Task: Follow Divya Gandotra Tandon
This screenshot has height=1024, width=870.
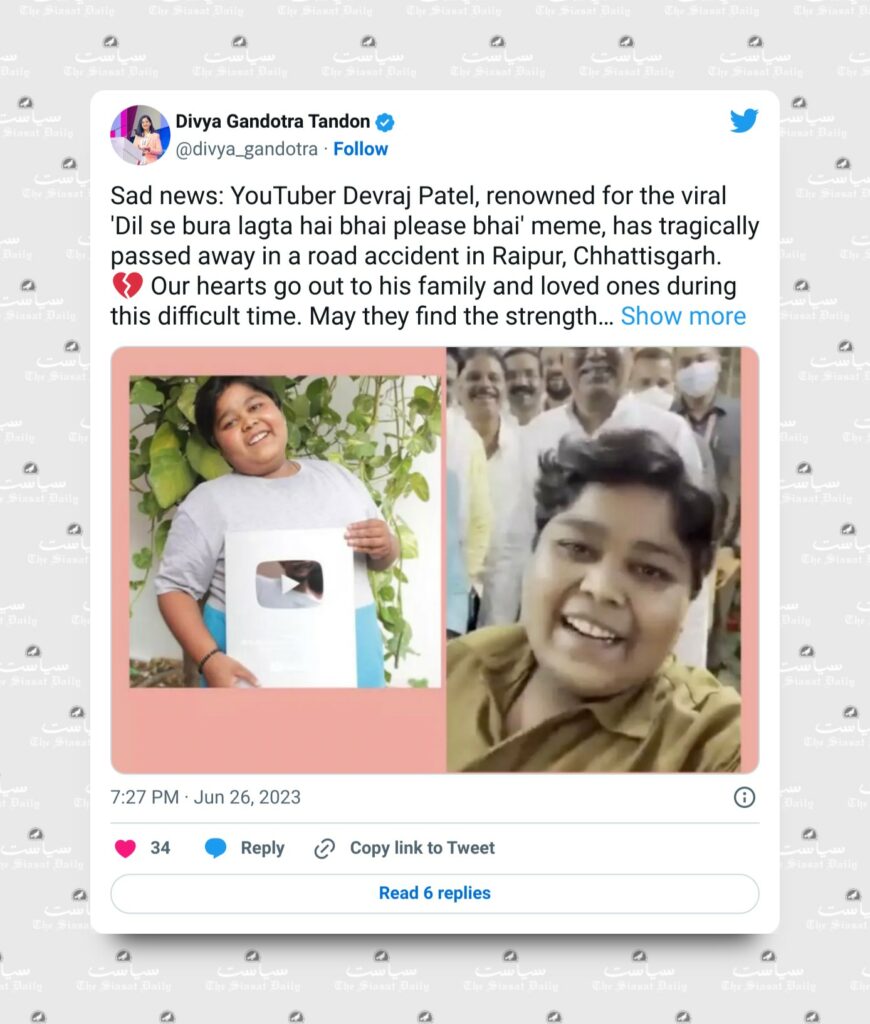Action: click(361, 150)
